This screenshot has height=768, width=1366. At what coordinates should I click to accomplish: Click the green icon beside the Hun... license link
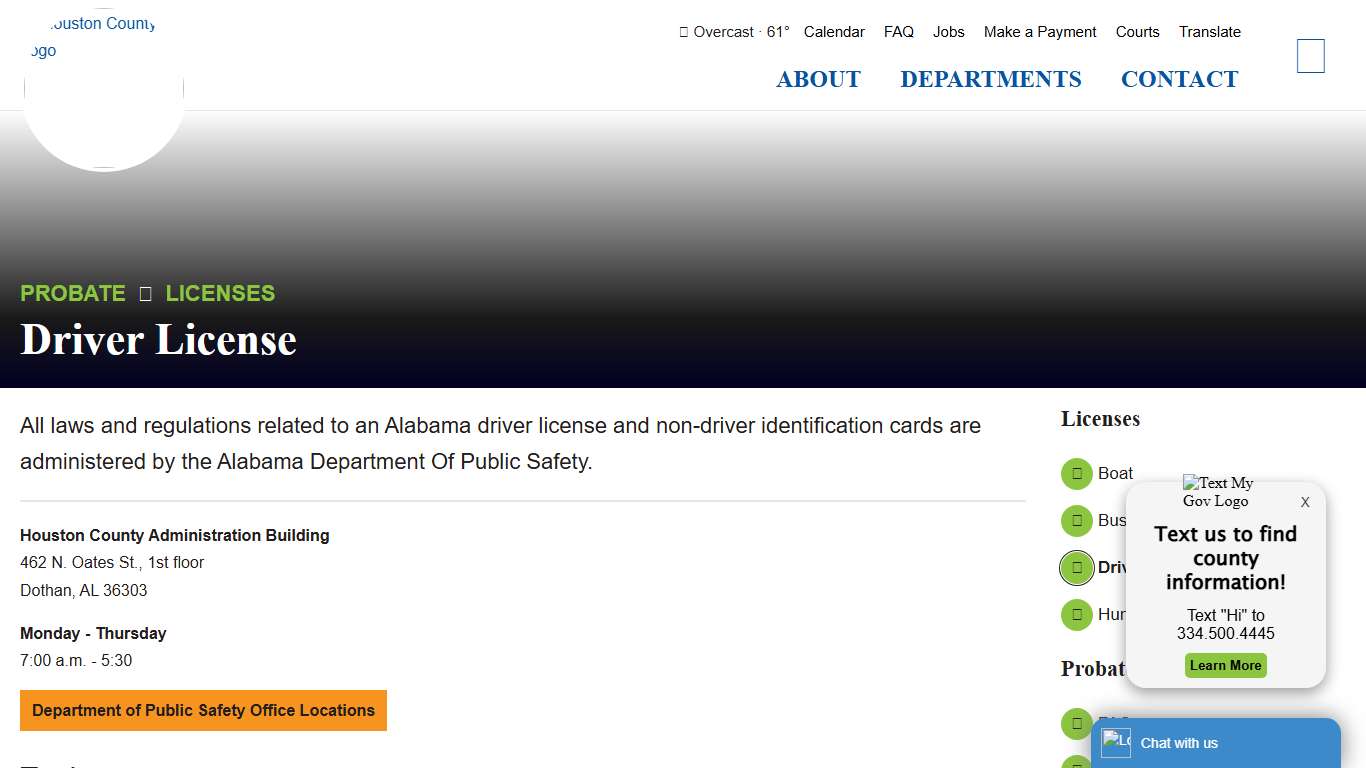click(1076, 615)
